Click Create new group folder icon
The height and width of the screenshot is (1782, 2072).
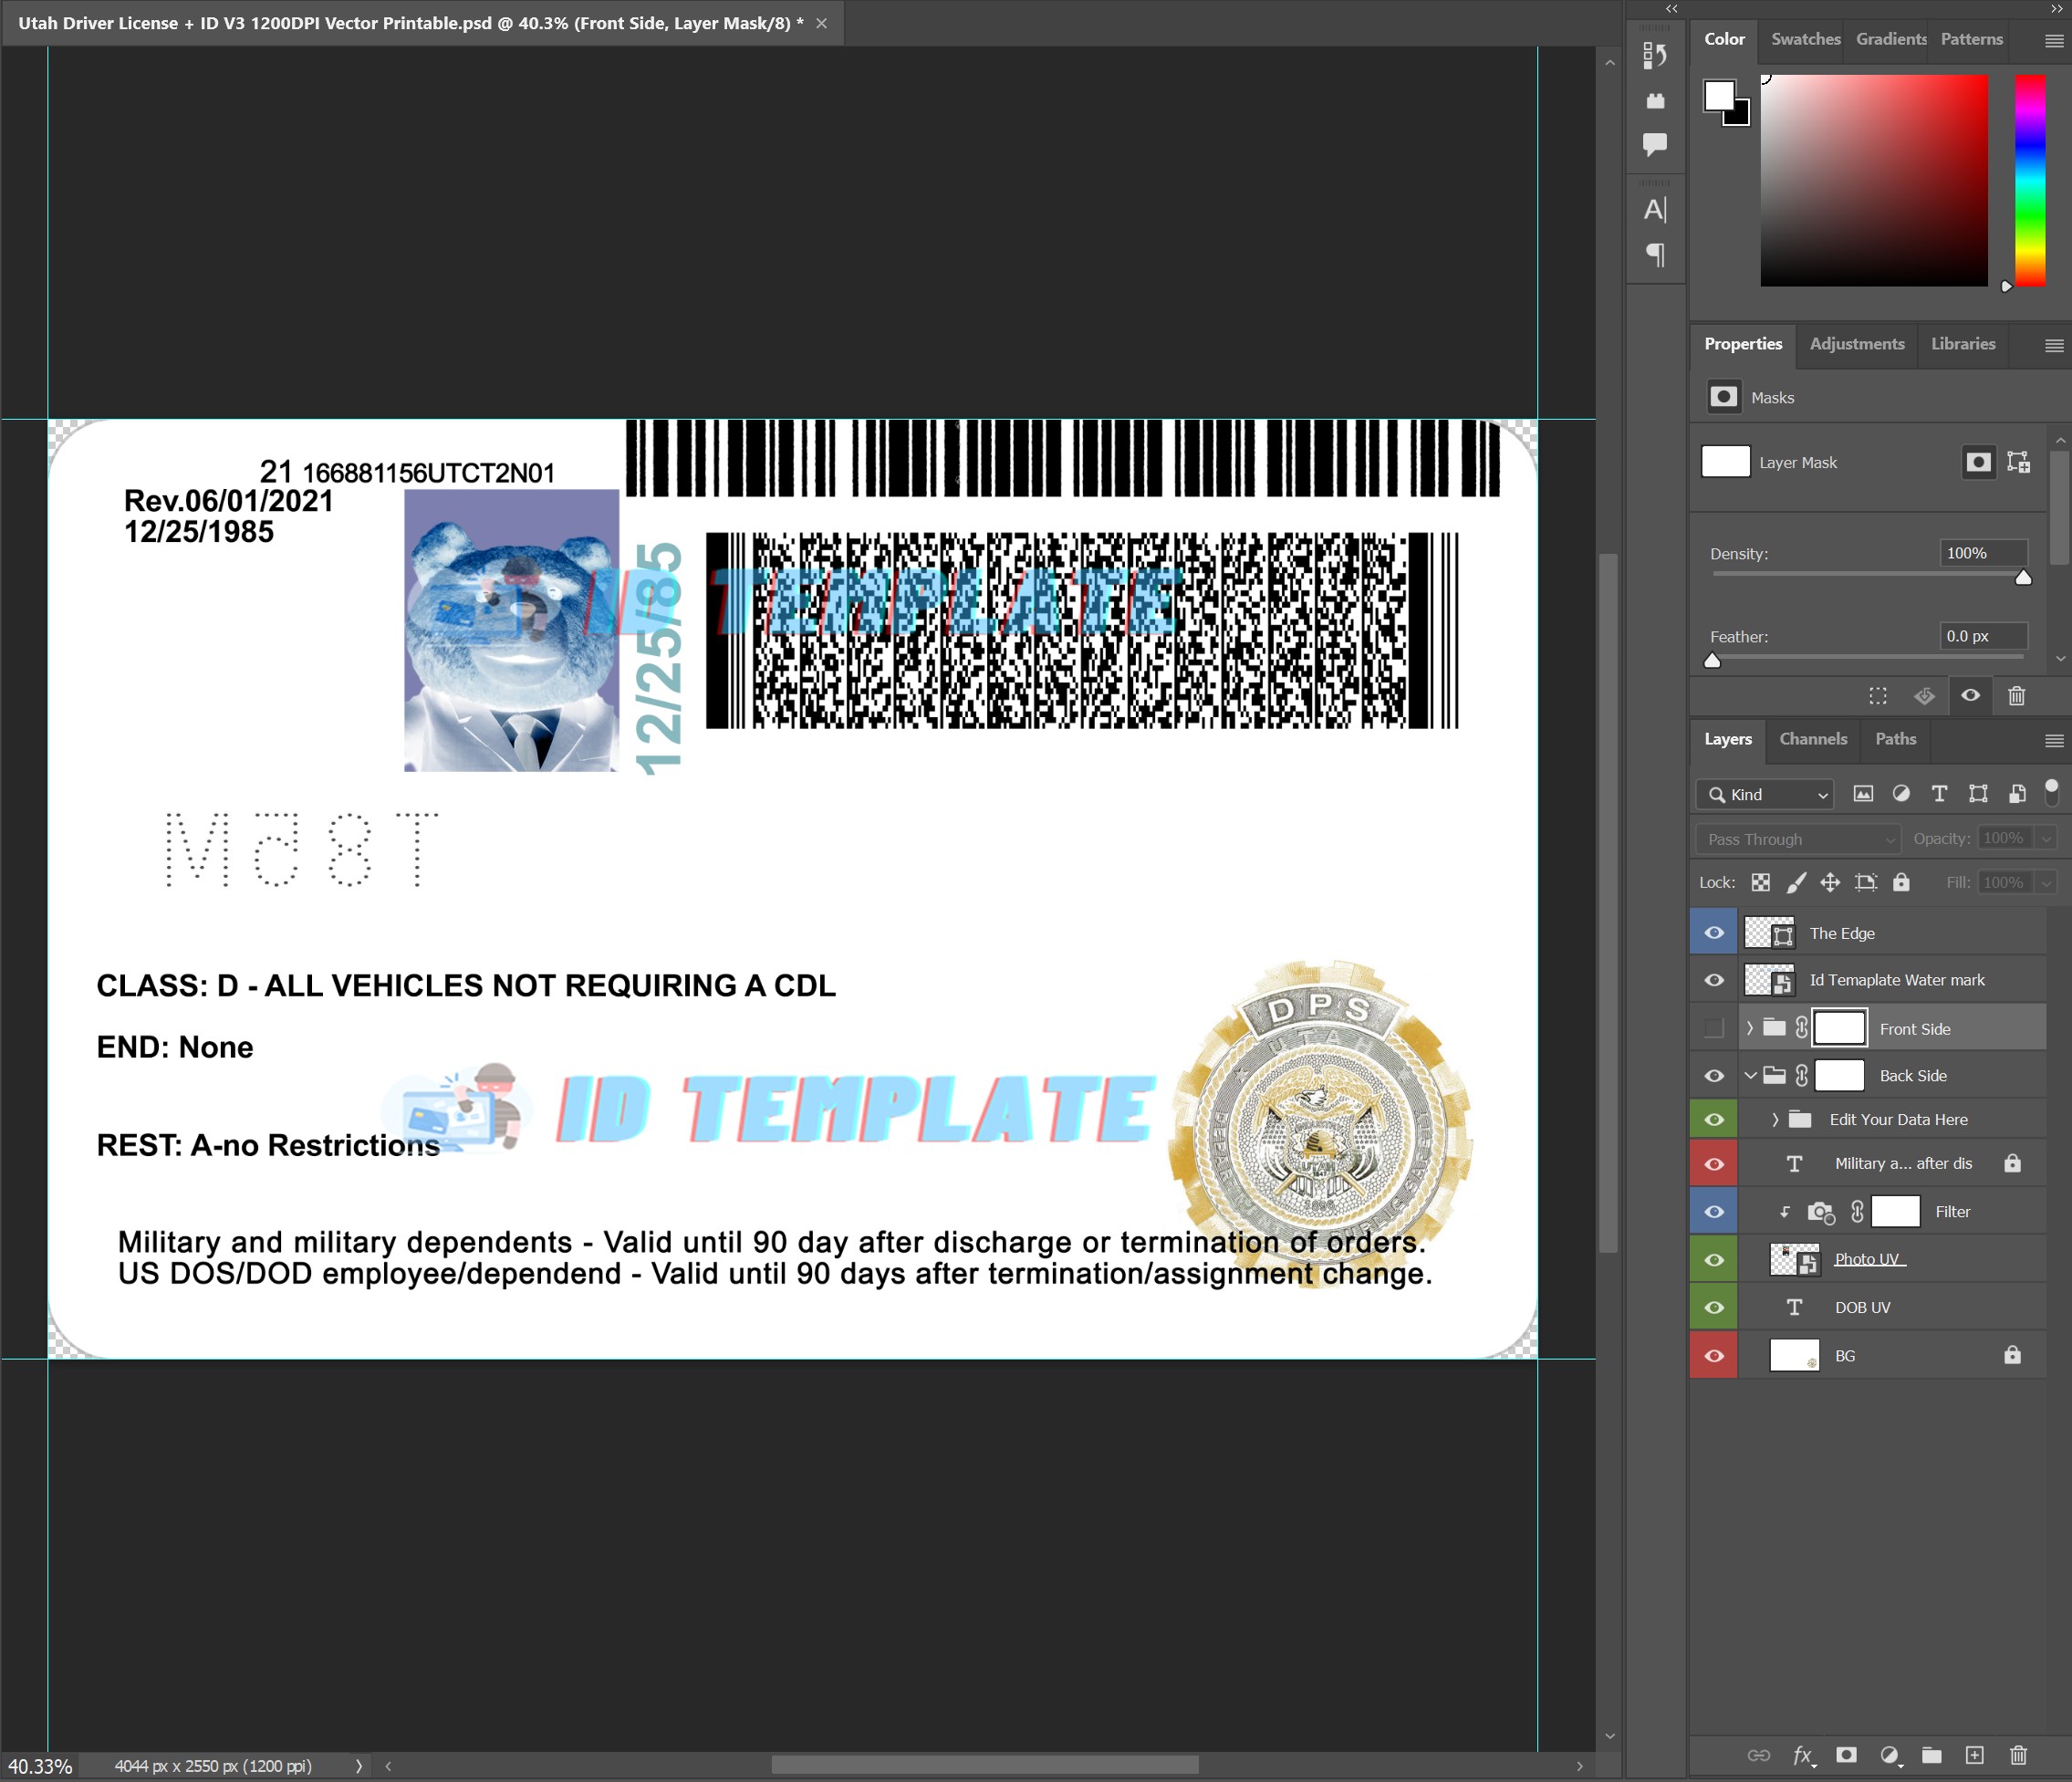click(x=1932, y=1755)
